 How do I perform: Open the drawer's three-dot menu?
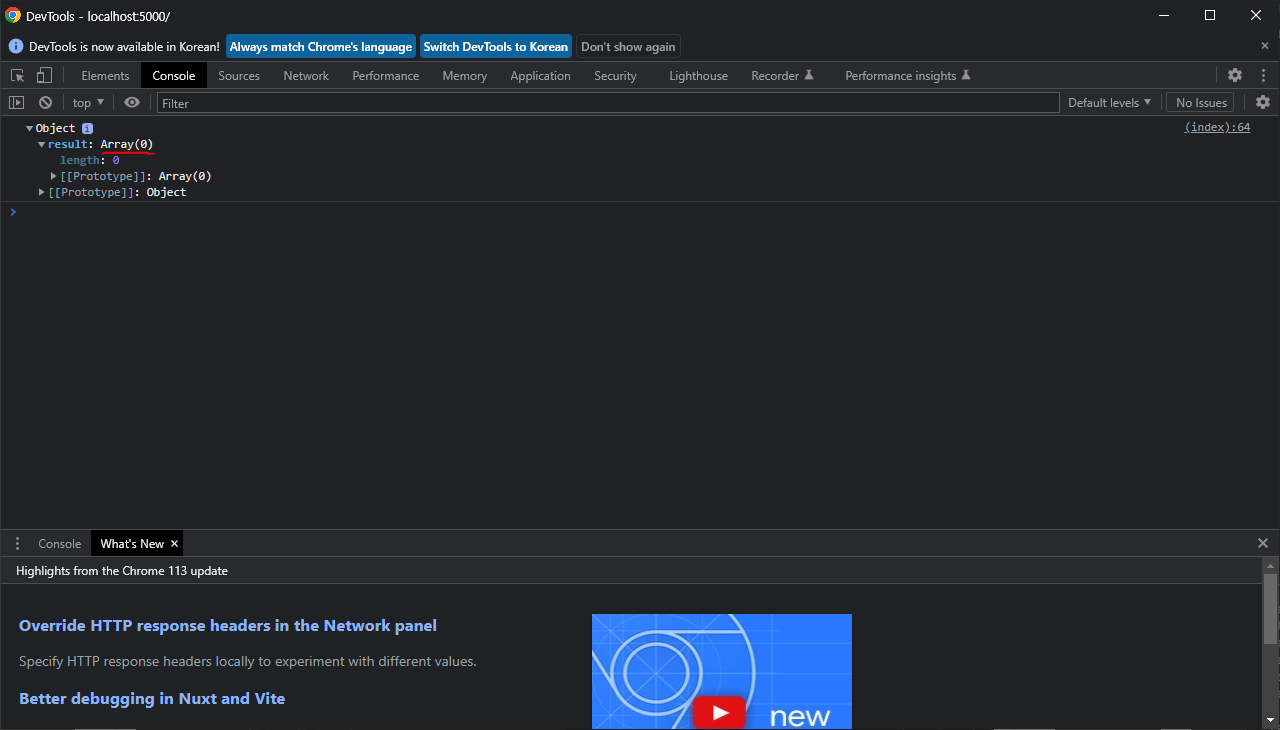(17, 544)
